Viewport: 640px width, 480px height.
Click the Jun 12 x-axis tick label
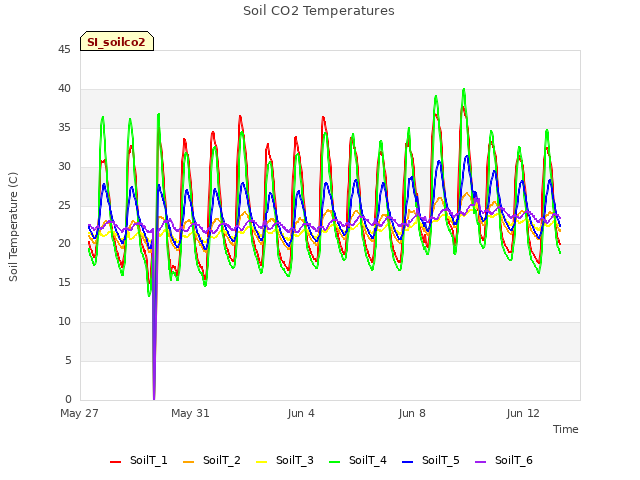[x=523, y=413]
